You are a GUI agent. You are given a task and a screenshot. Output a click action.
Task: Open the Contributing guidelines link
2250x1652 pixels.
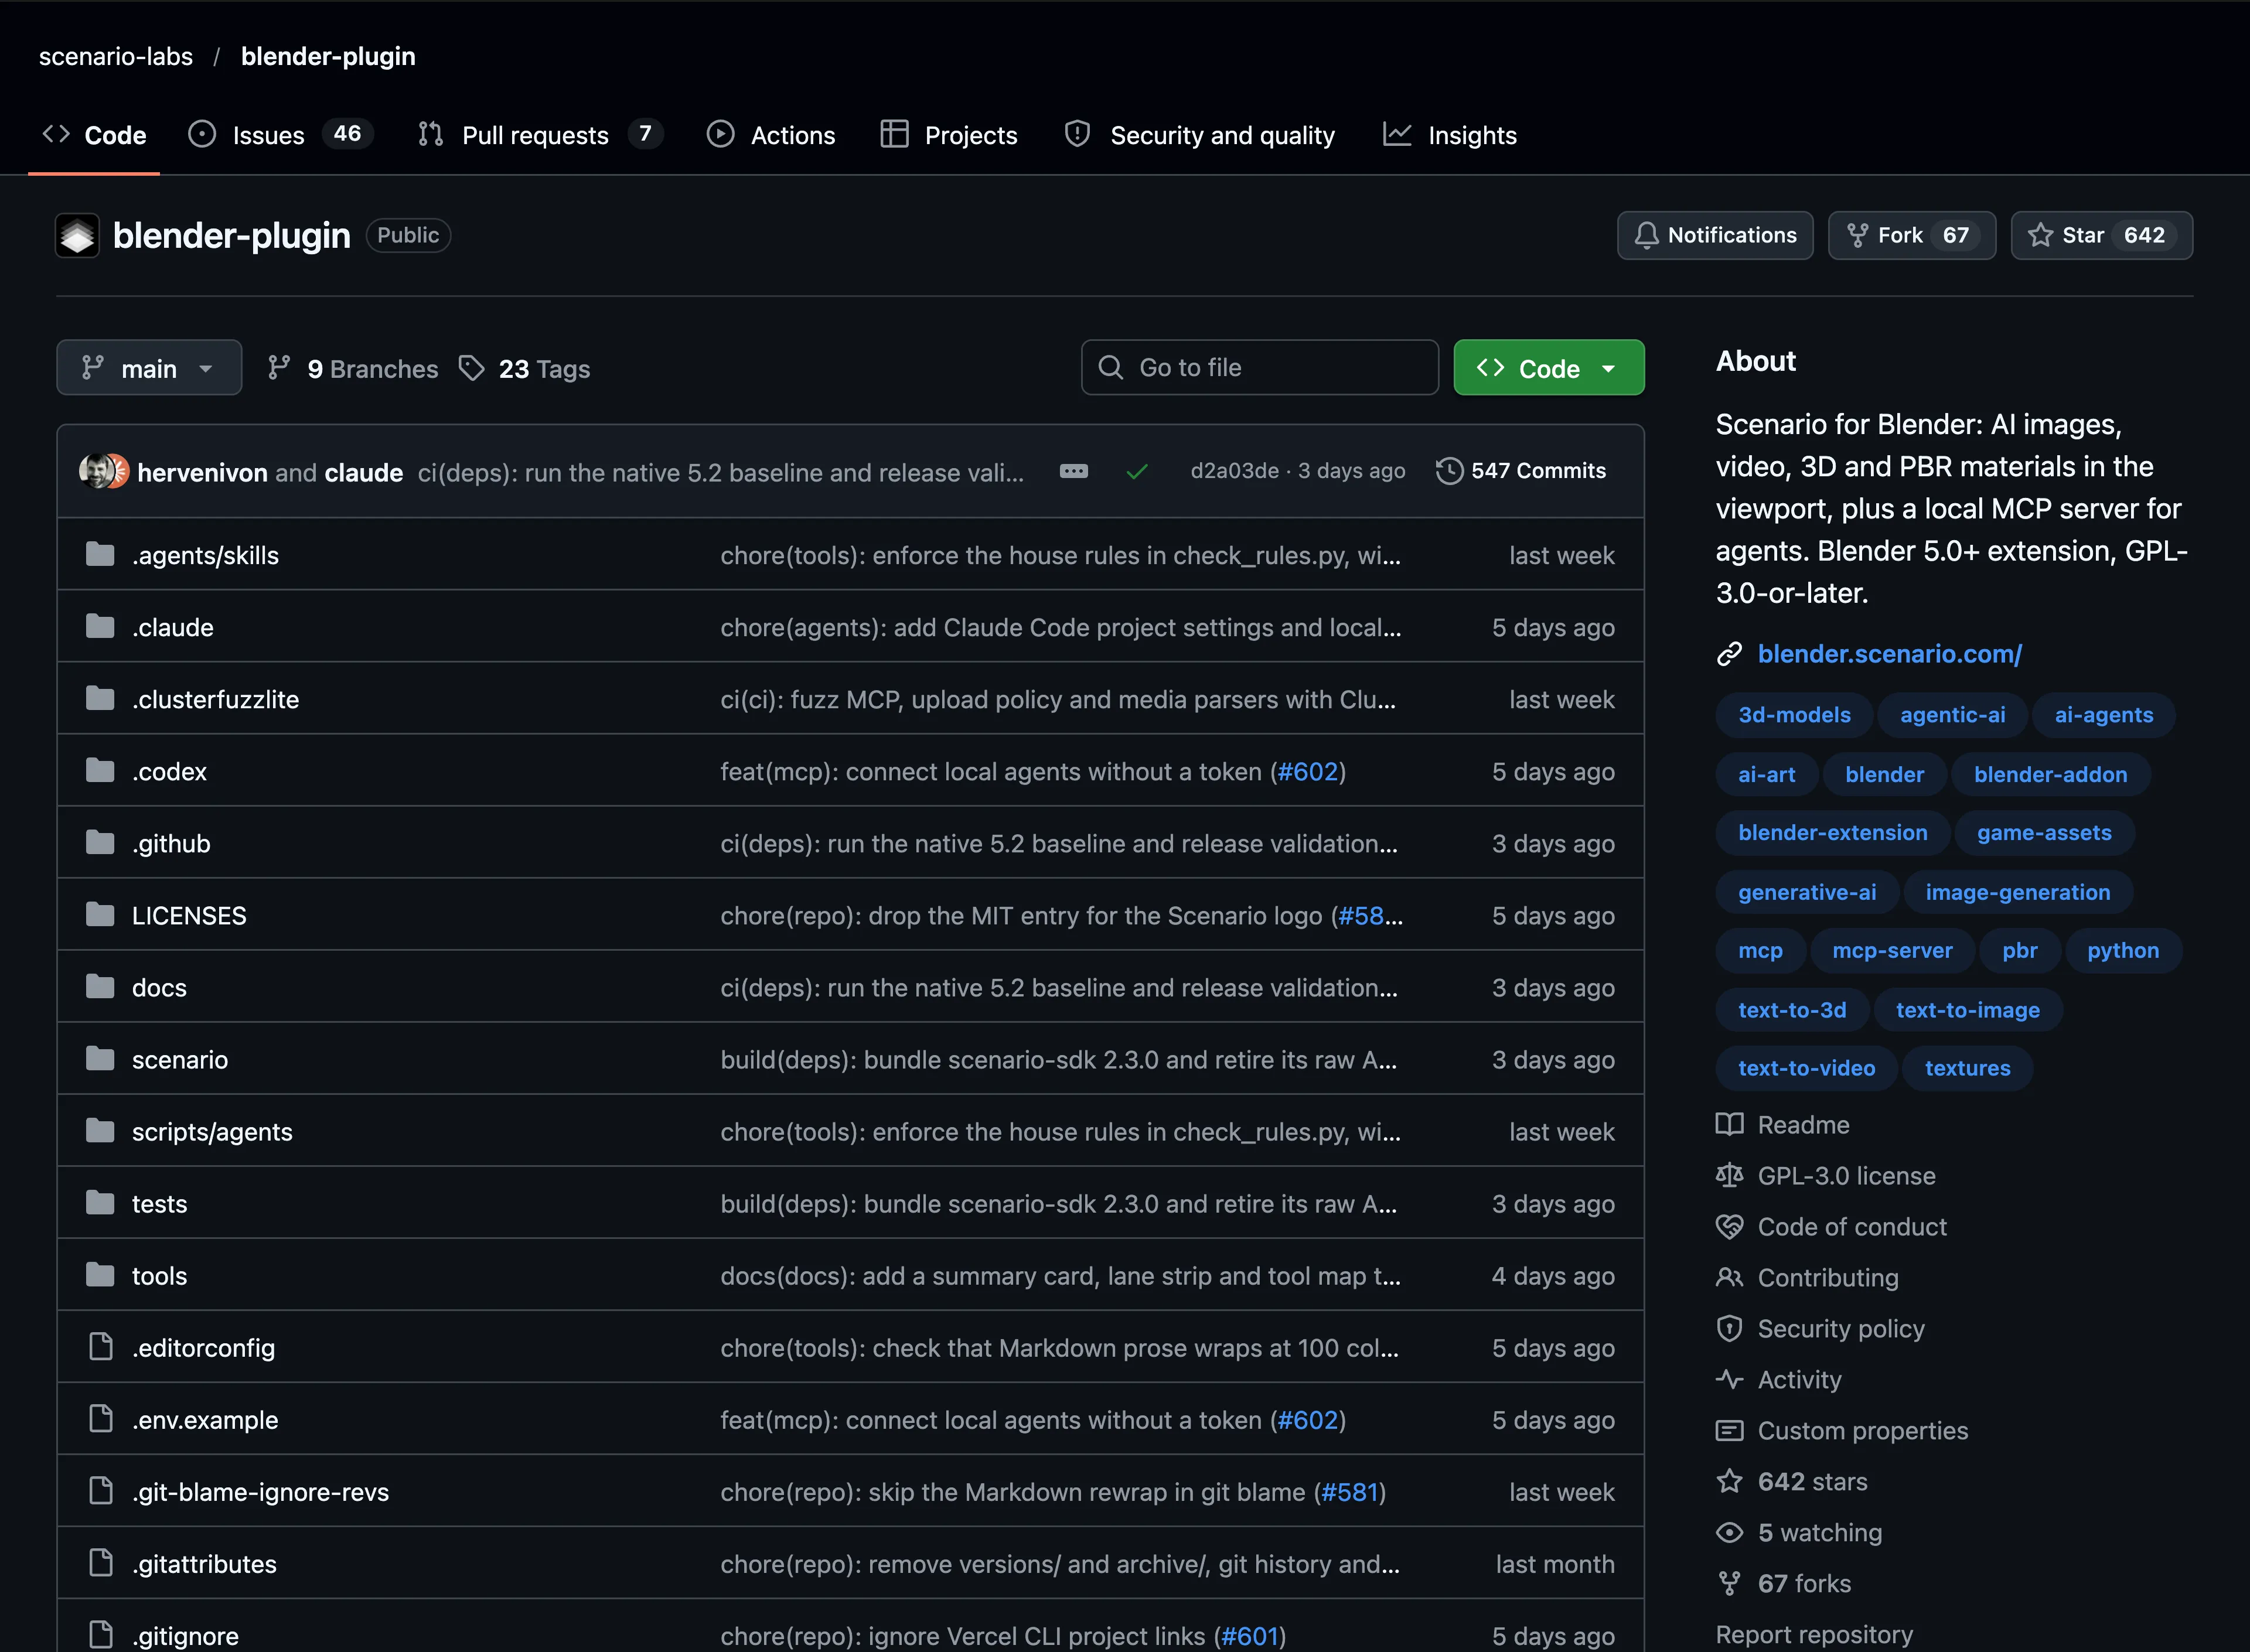(1828, 1278)
